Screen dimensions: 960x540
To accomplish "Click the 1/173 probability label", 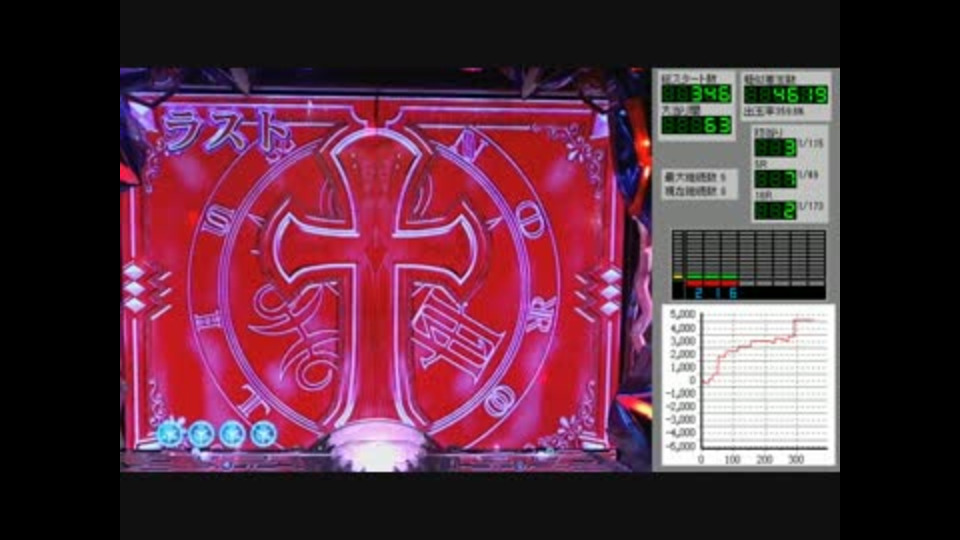I will pos(810,206).
